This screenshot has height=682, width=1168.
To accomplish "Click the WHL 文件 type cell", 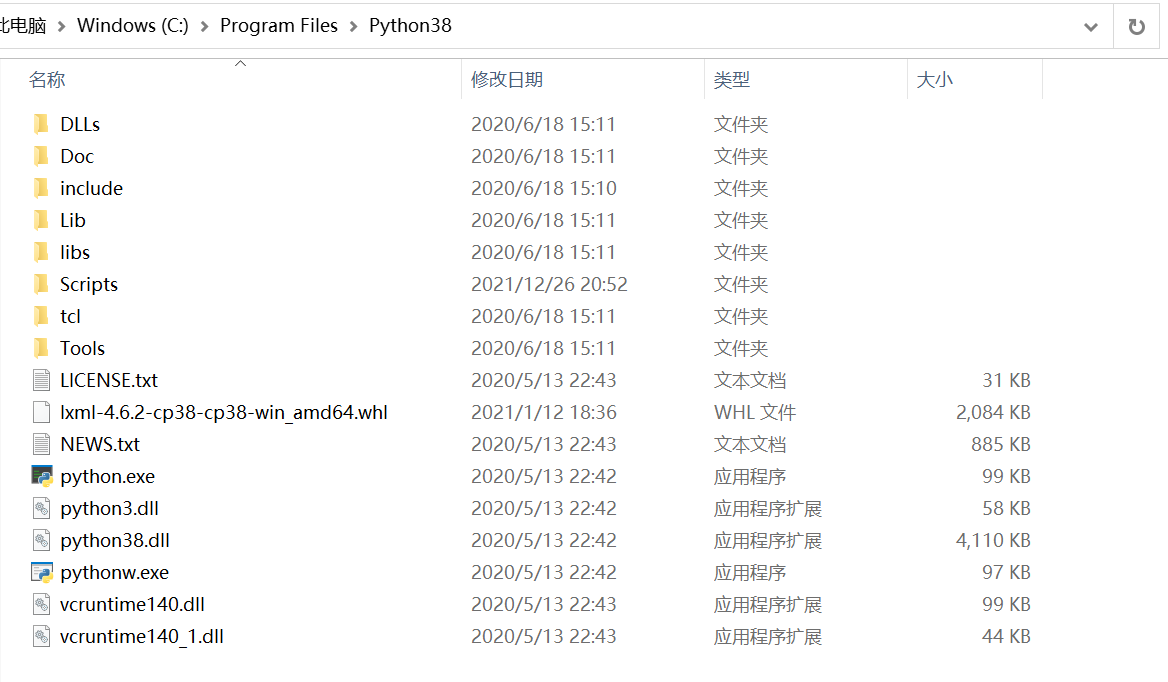I will (x=755, y=412).
